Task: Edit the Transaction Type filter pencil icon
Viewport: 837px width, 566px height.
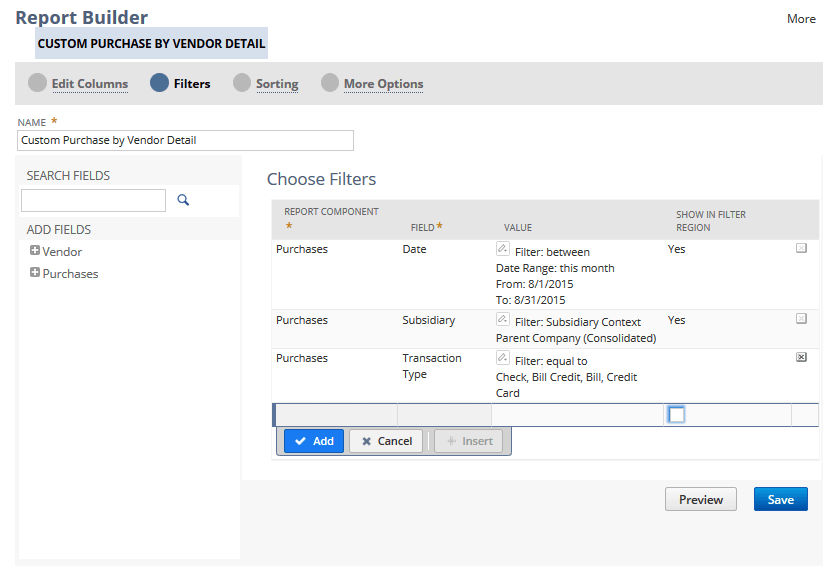Action: click(x=502, y=357)
